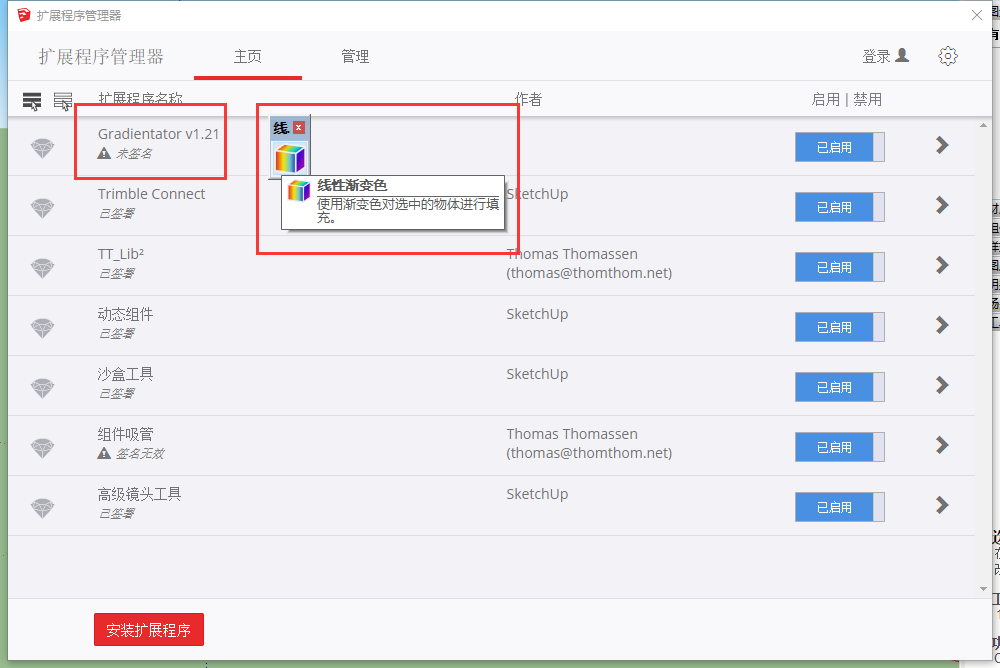Expand details chevron for 高级镜头工具
The width and height of the screenshot is (1000, 668).
pyautogui.click(x=942, y=505)
